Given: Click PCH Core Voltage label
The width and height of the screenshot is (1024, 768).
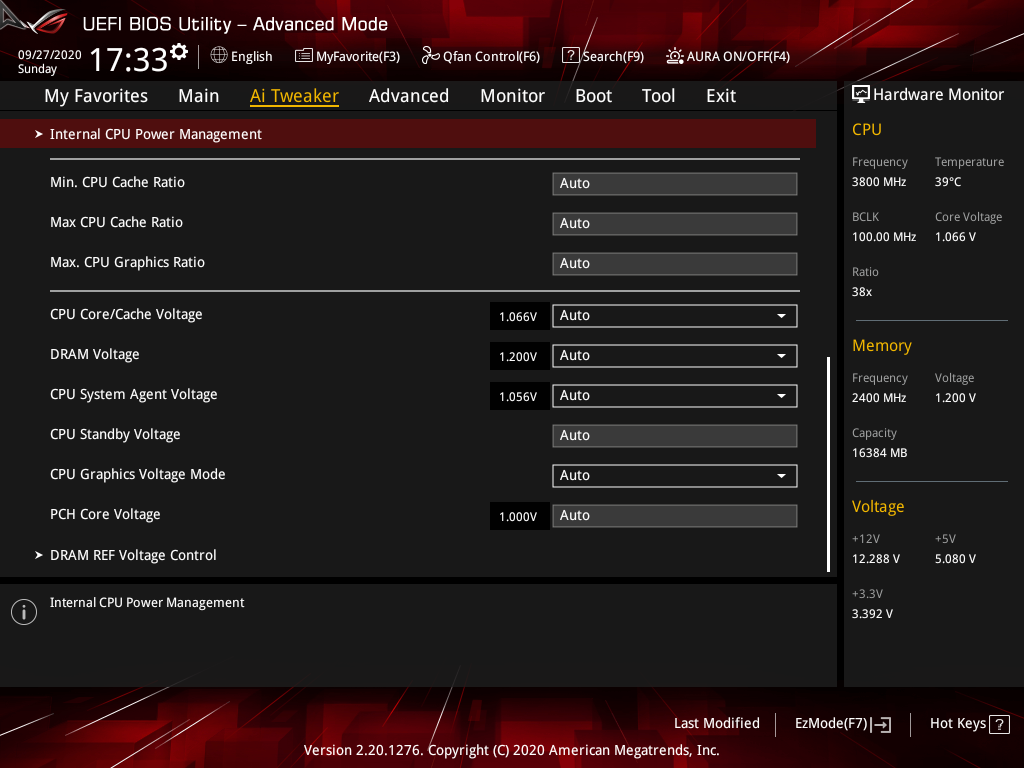Looking at the screenshot, I should pos(105,515).
